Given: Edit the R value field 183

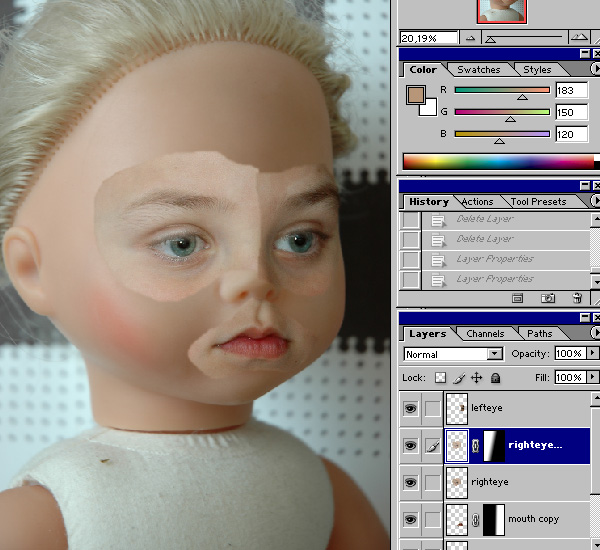Looking at the screenshot, I should [x=572, y=90].
